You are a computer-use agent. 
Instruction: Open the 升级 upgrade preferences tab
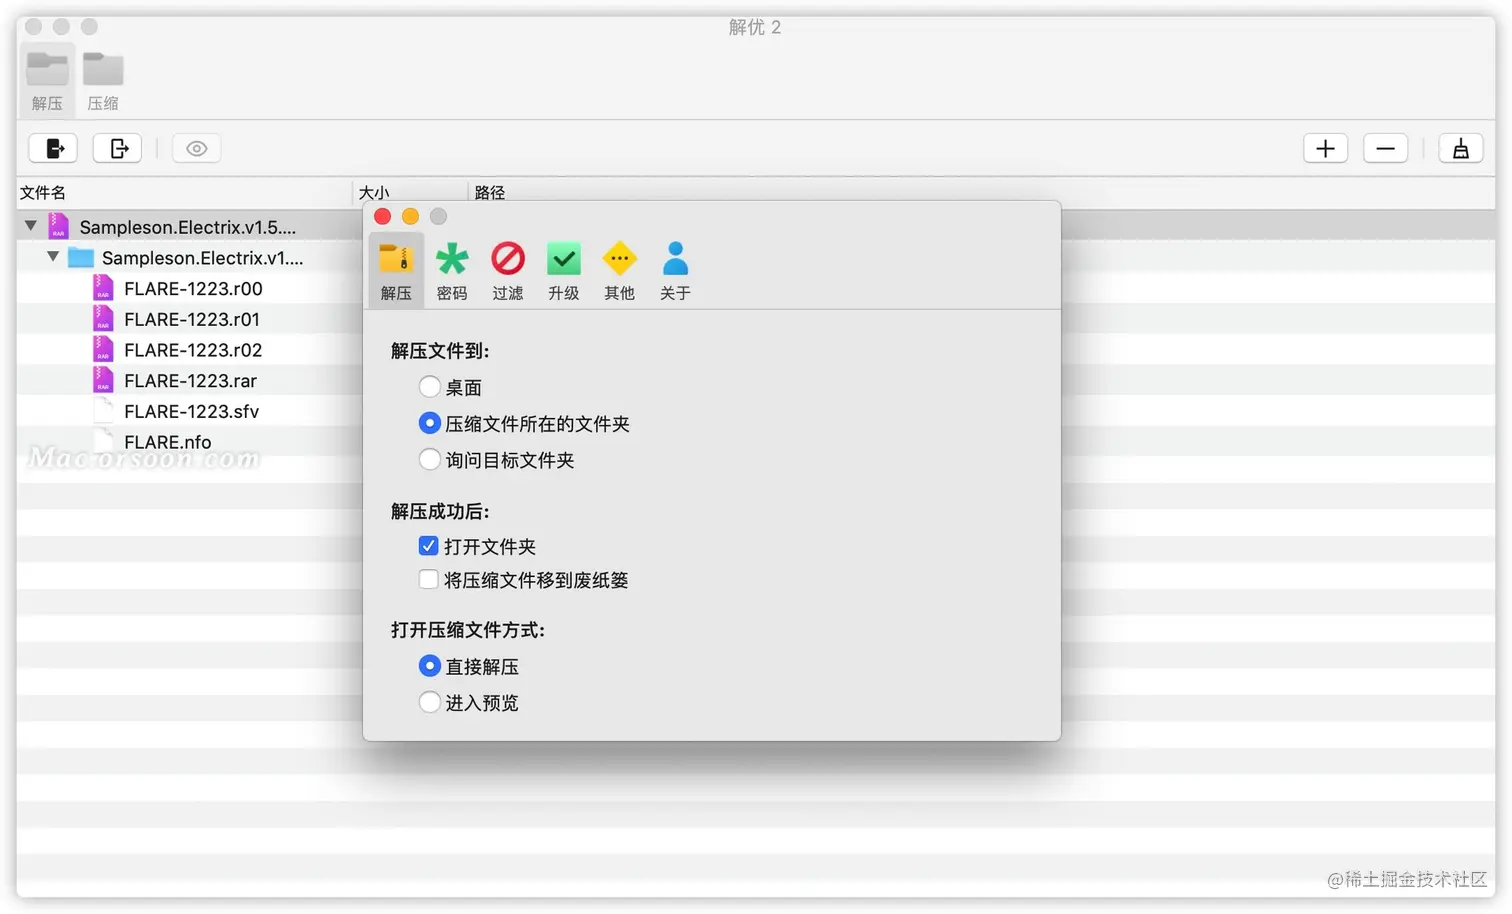[564, 270]
